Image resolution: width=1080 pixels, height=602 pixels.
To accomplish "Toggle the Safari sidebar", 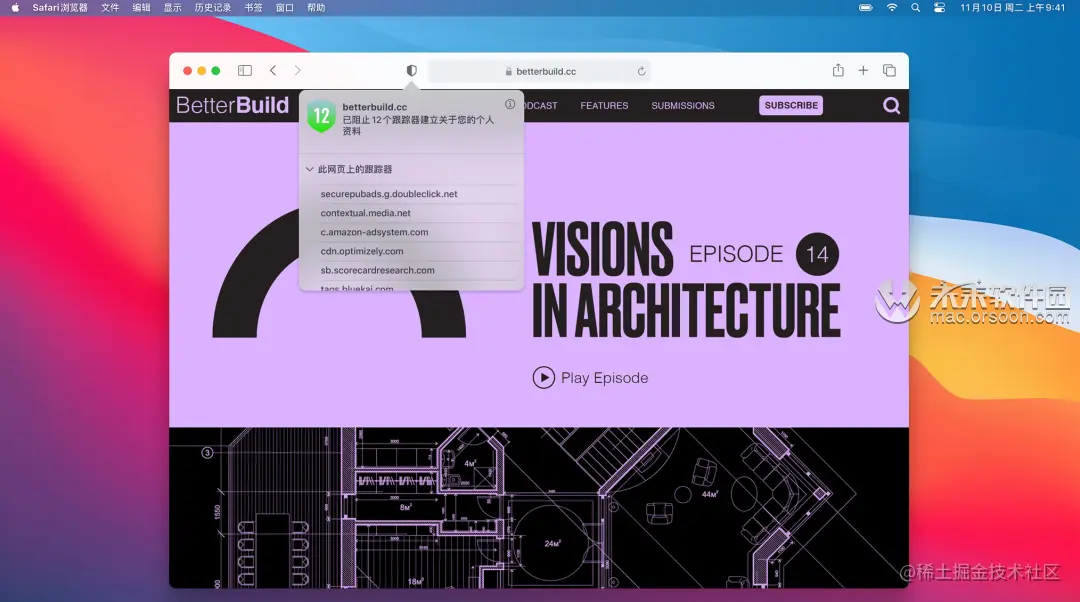I will [x=245, y=70].
